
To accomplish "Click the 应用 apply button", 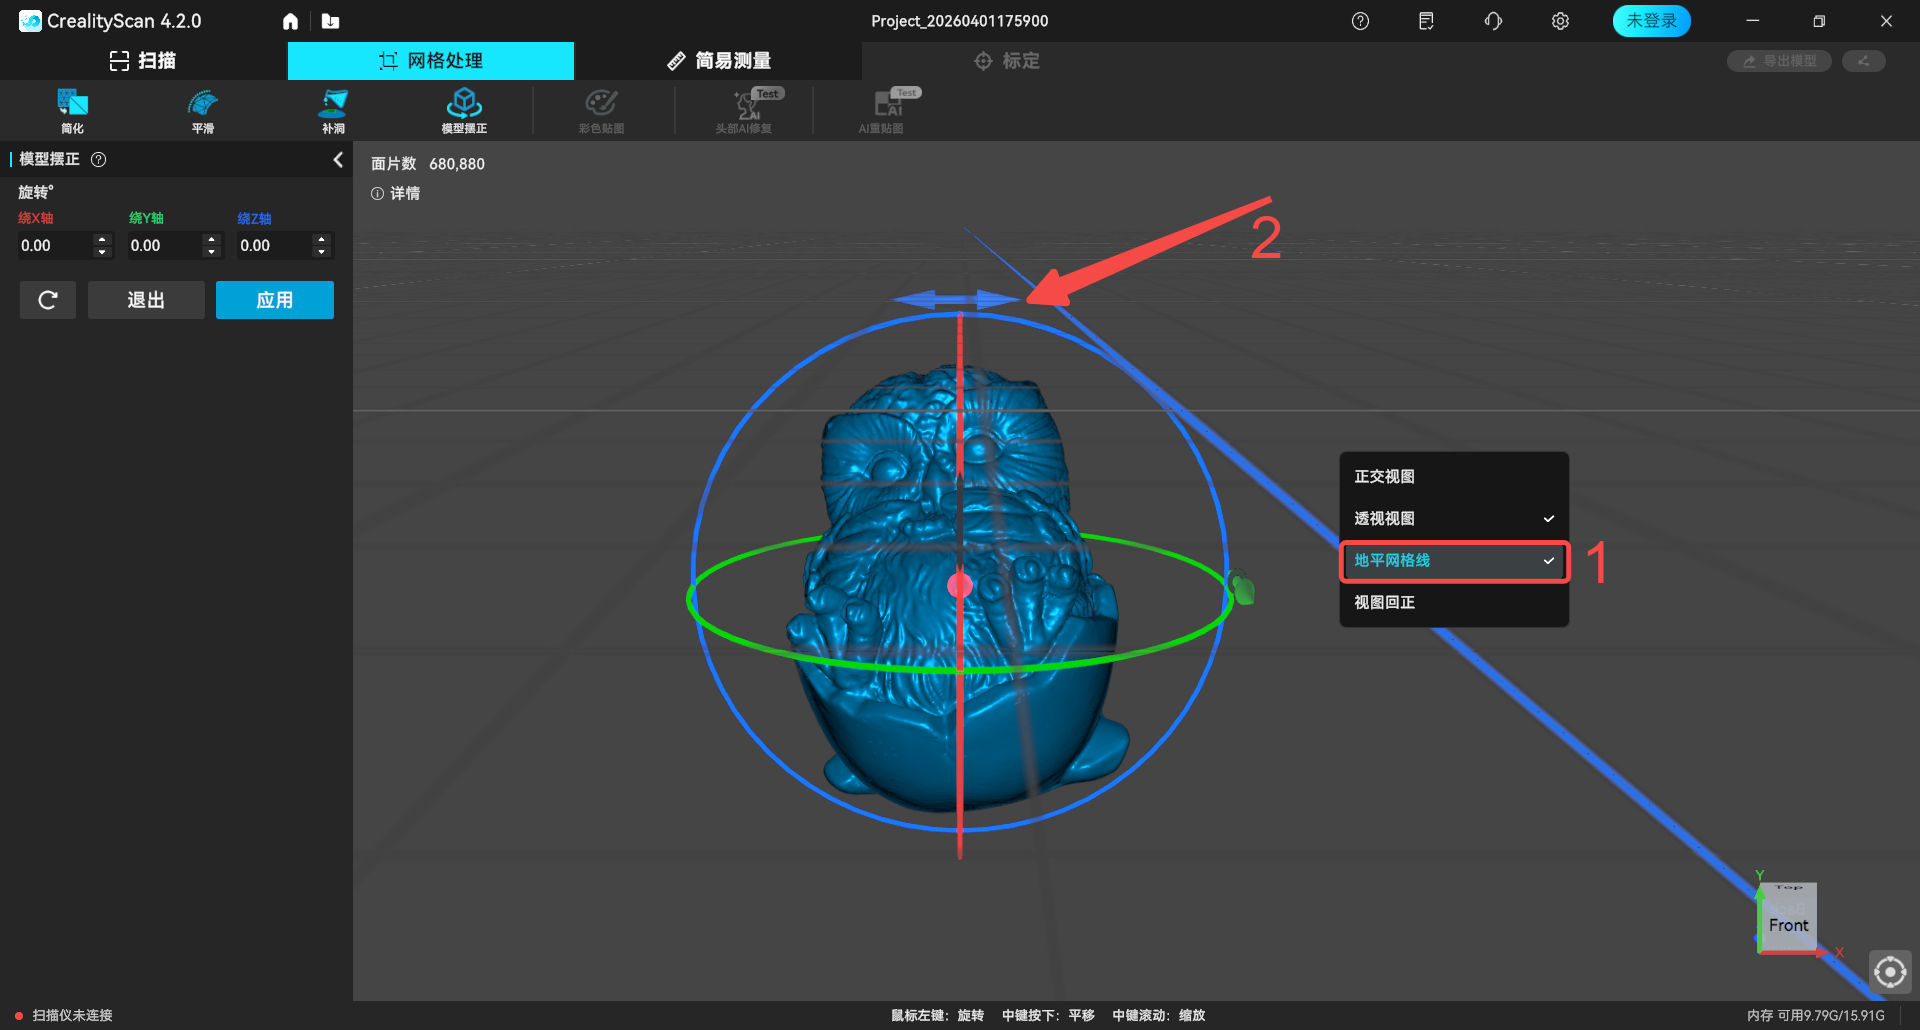I will [274, 300].
